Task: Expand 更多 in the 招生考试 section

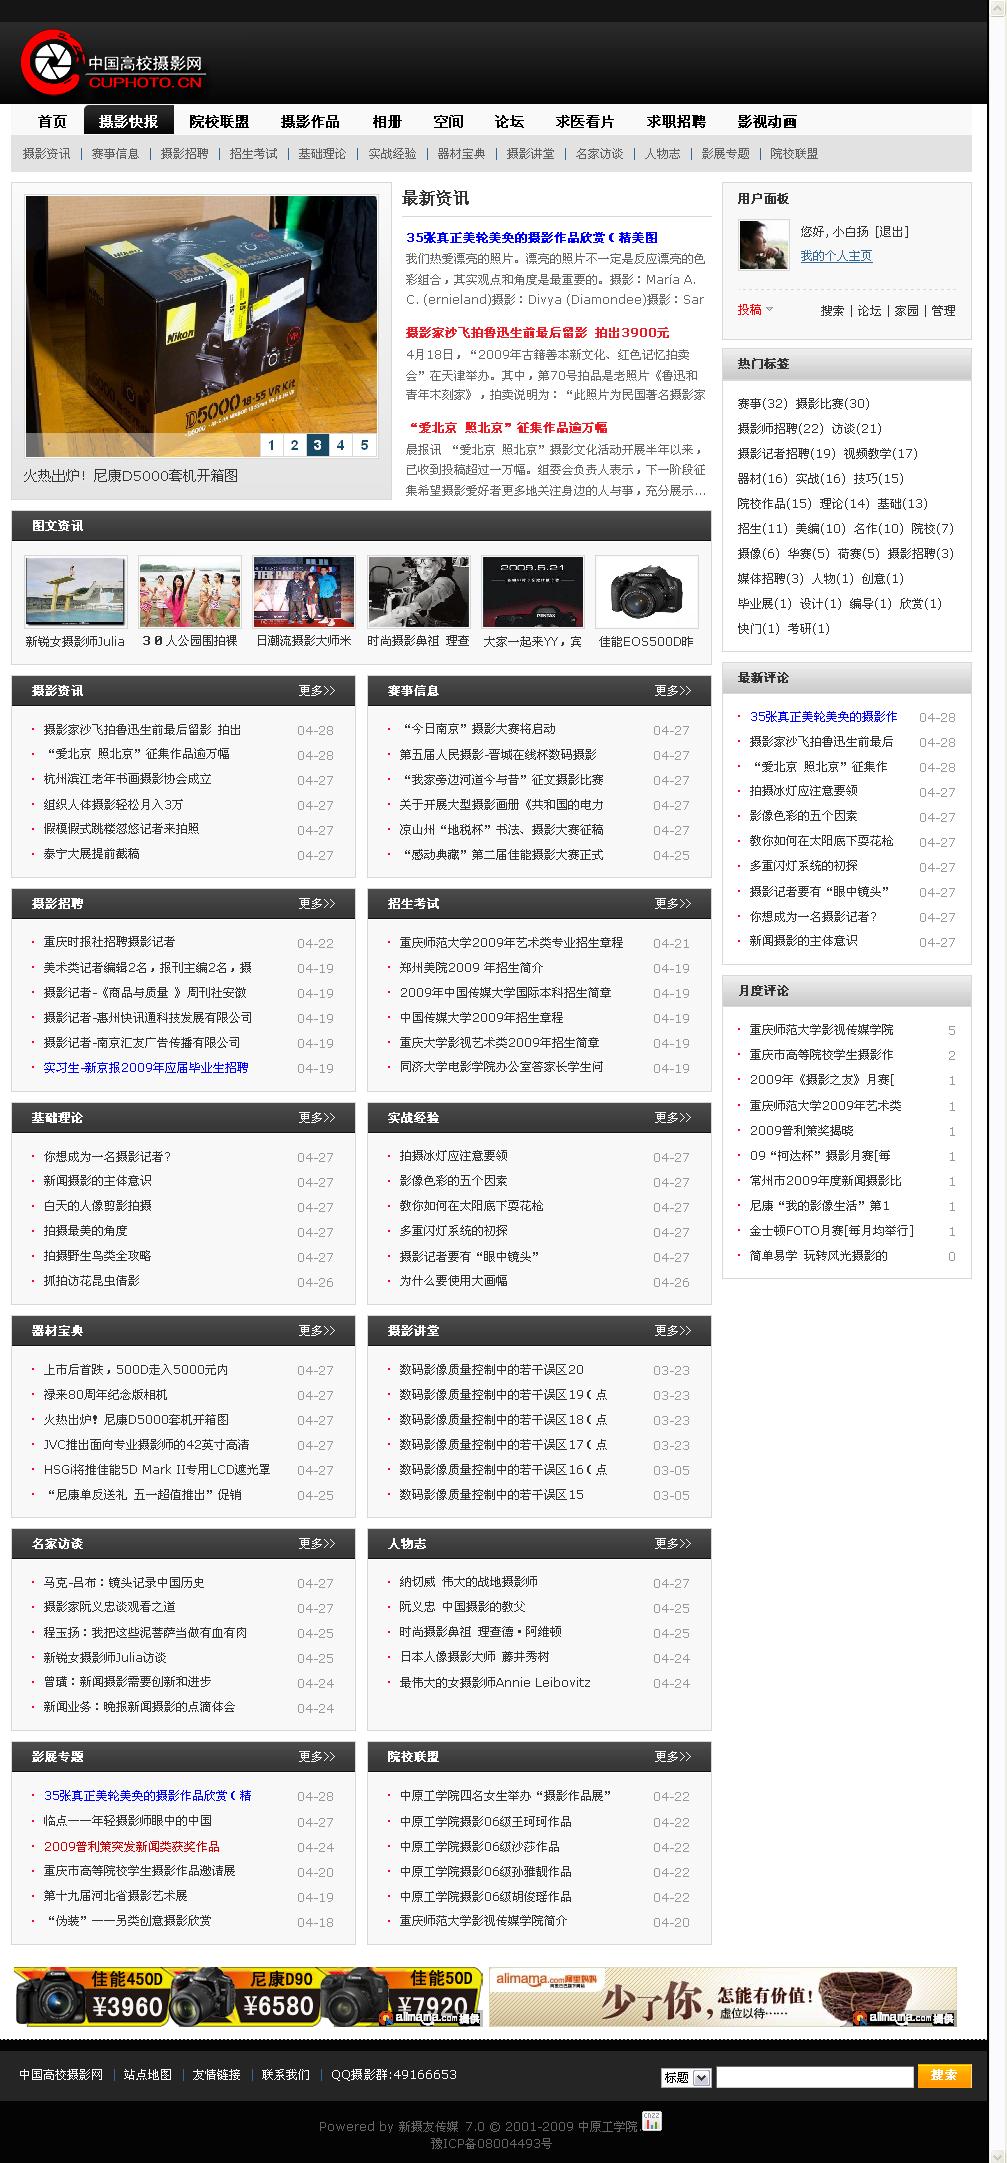Action: [673, 903]
